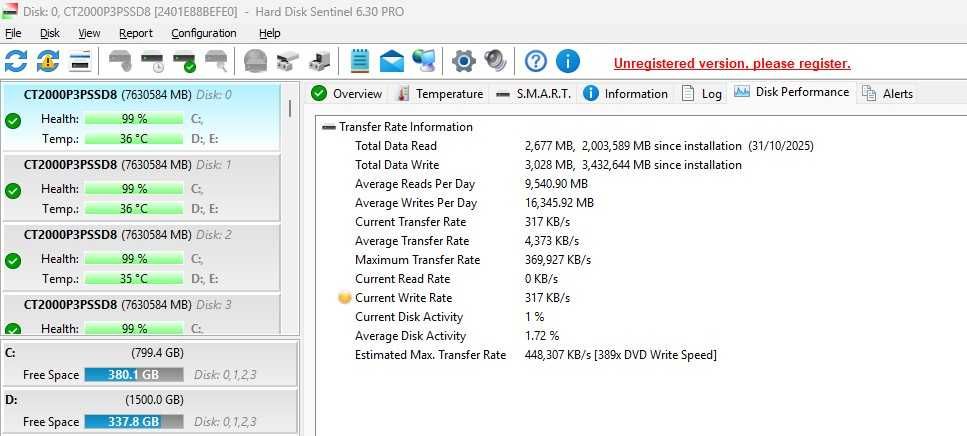
Task: Click the refresh icon with warning triangle
Action: tap(48, 61)
